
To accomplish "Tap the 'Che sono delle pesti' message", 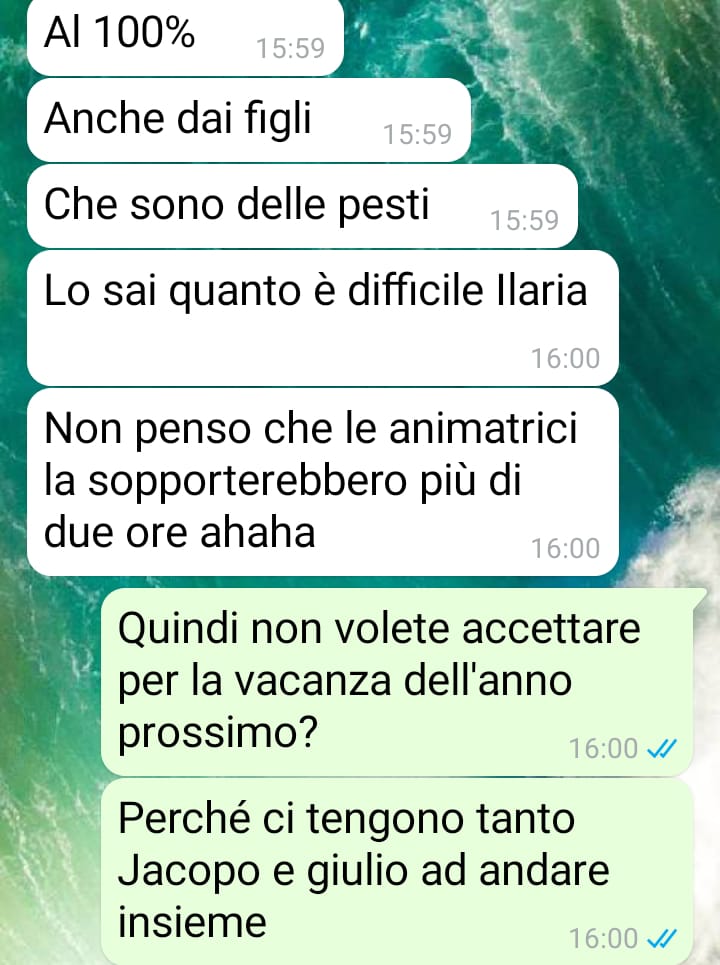I will [x=302, y=206].
